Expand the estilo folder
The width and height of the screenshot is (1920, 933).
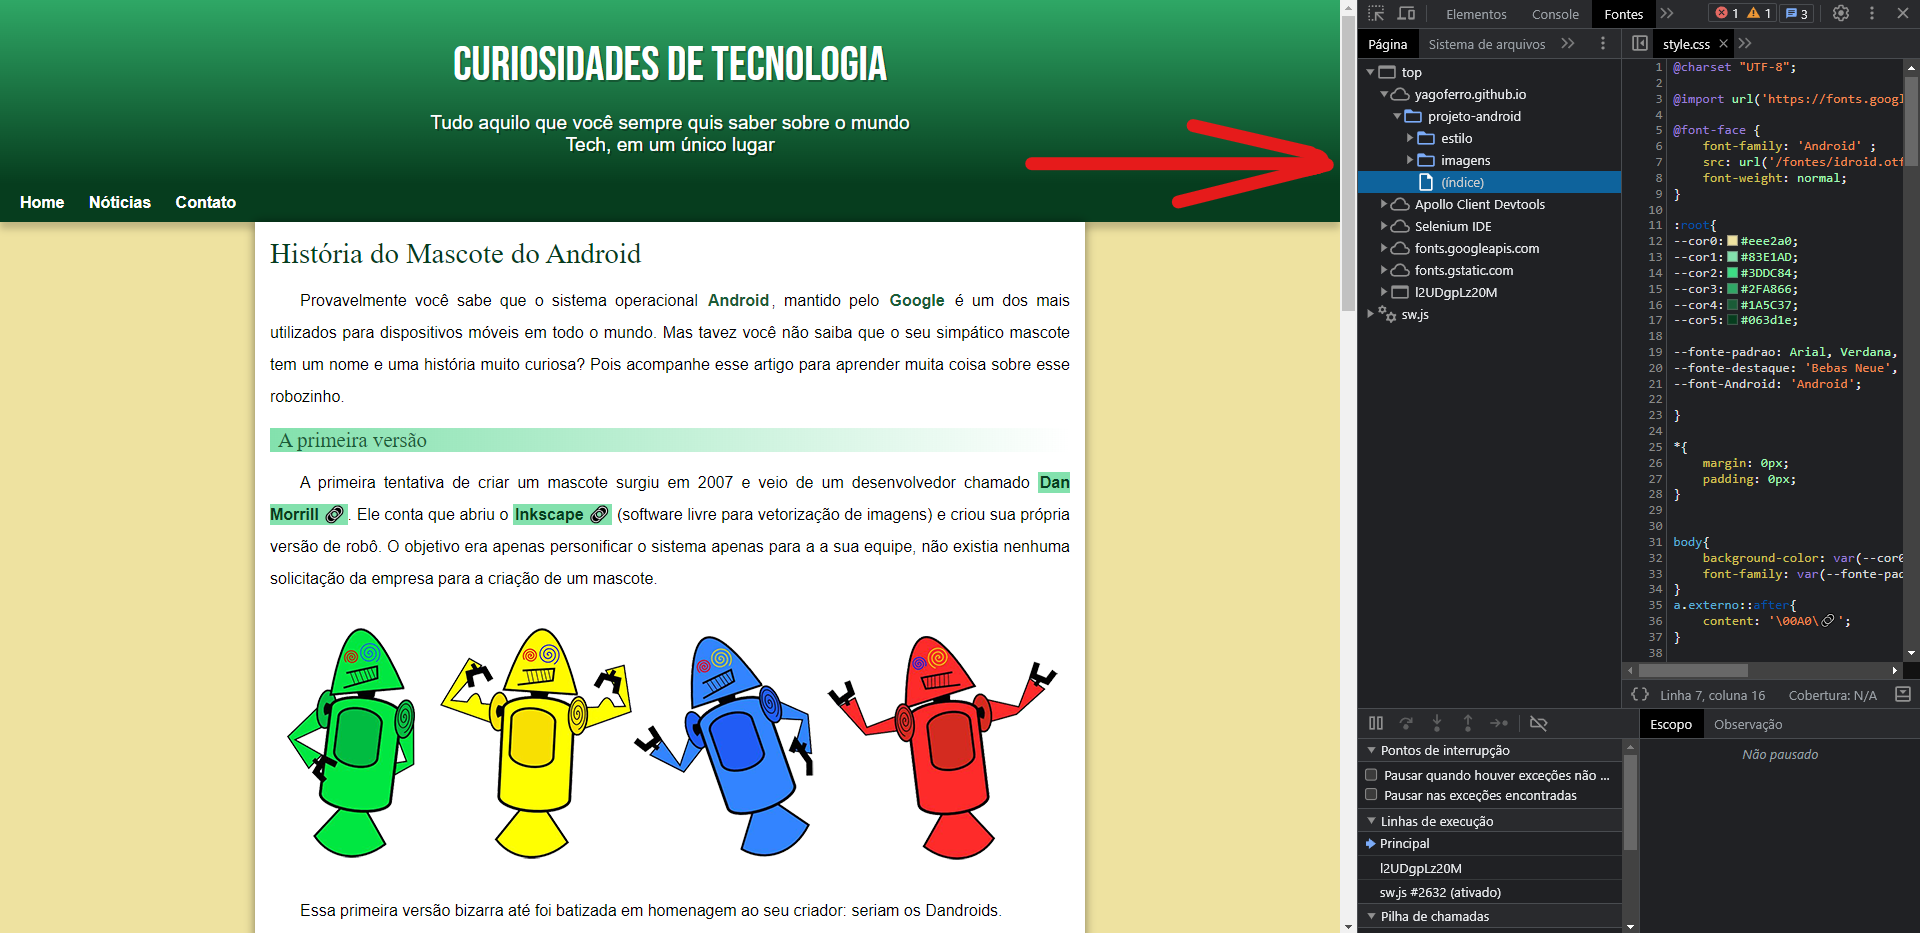(1411, 138)
